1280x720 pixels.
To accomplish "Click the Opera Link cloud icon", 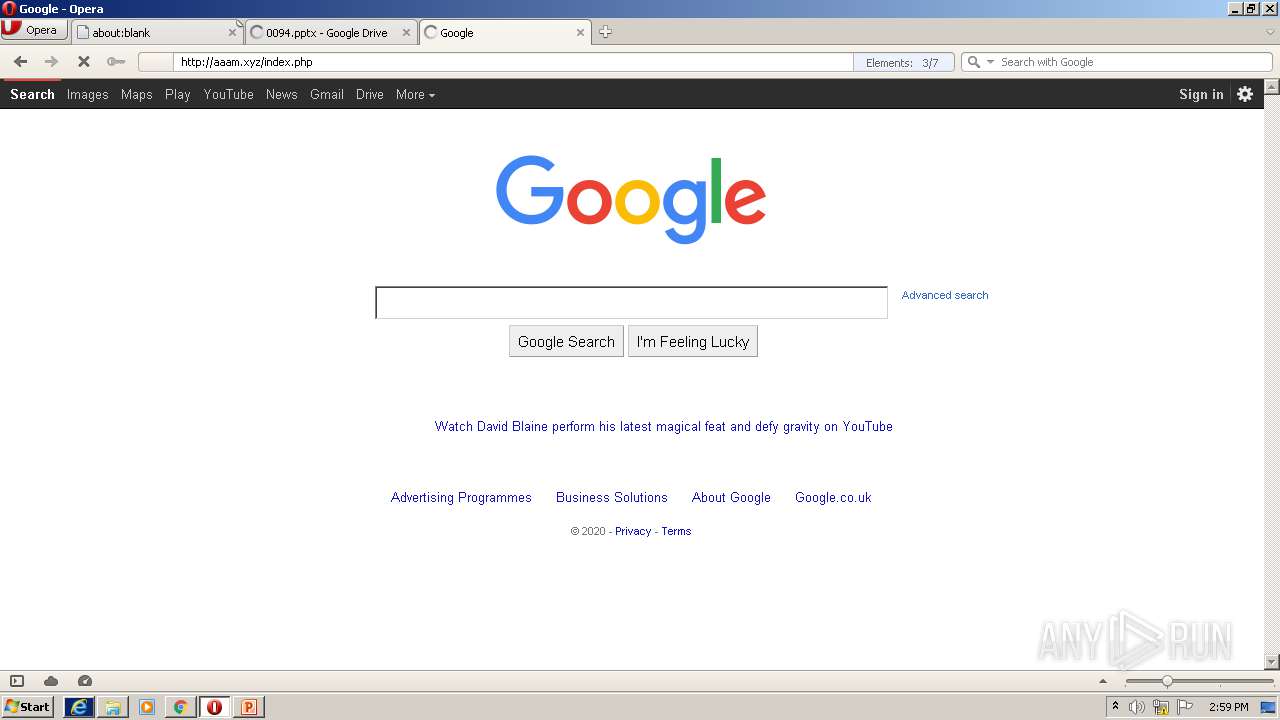I will coord(51,681).
